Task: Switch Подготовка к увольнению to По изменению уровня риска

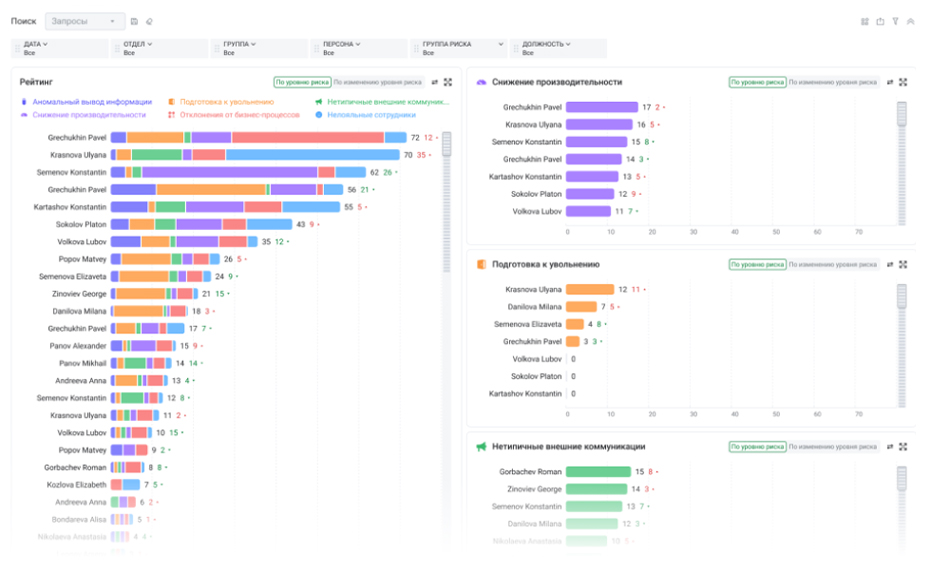Action: coord(833,265)
